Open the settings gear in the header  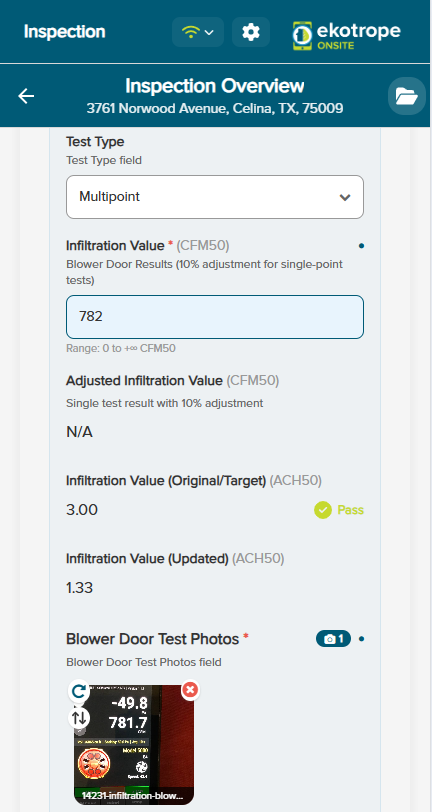251,32
